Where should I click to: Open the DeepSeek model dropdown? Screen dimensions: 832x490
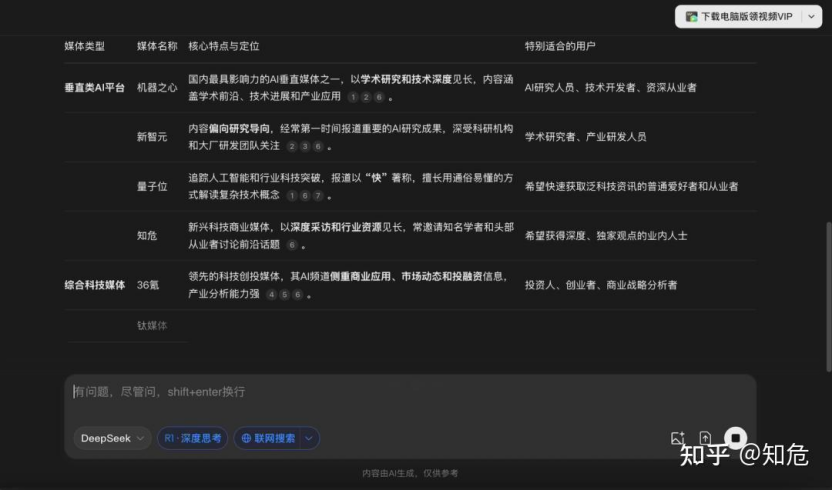[x=111, y=438]
